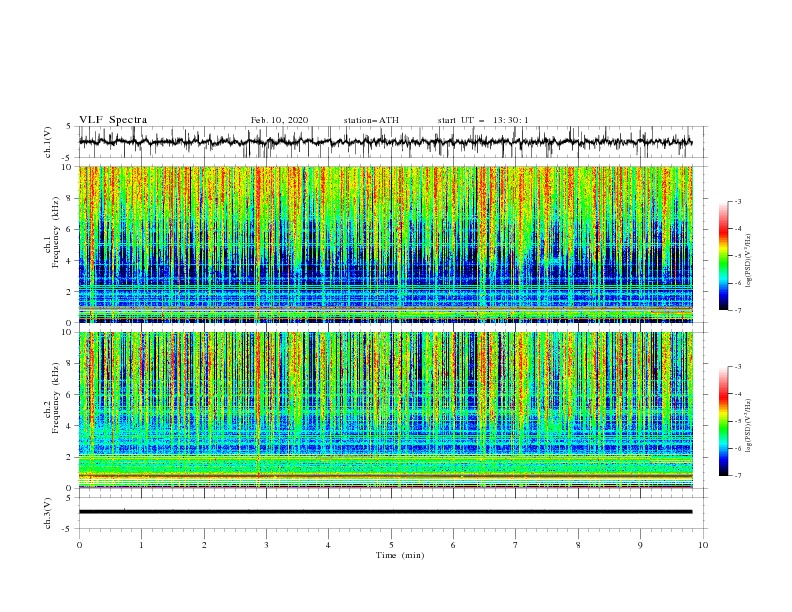Click the "4" kHz tick of ch.2 frequency axis
This screenshot has height=612, width=792.
click(71, 426)
